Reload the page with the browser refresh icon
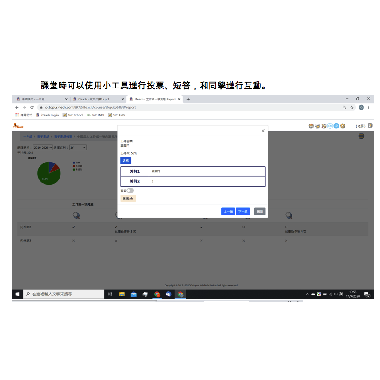This screenshot has width=380, height=380. point(32,108)
